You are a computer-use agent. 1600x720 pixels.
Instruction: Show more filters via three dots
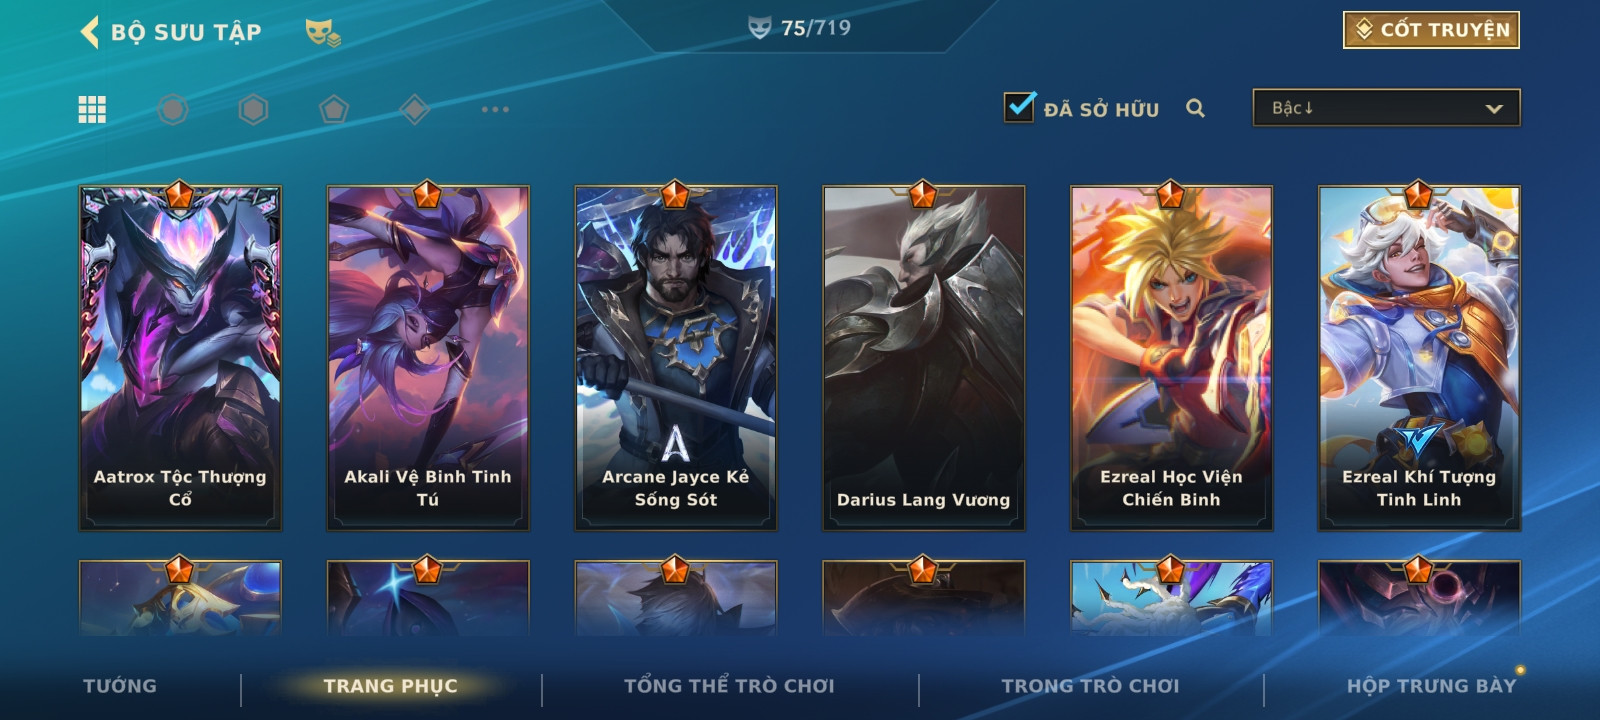(x=495, y=109)
